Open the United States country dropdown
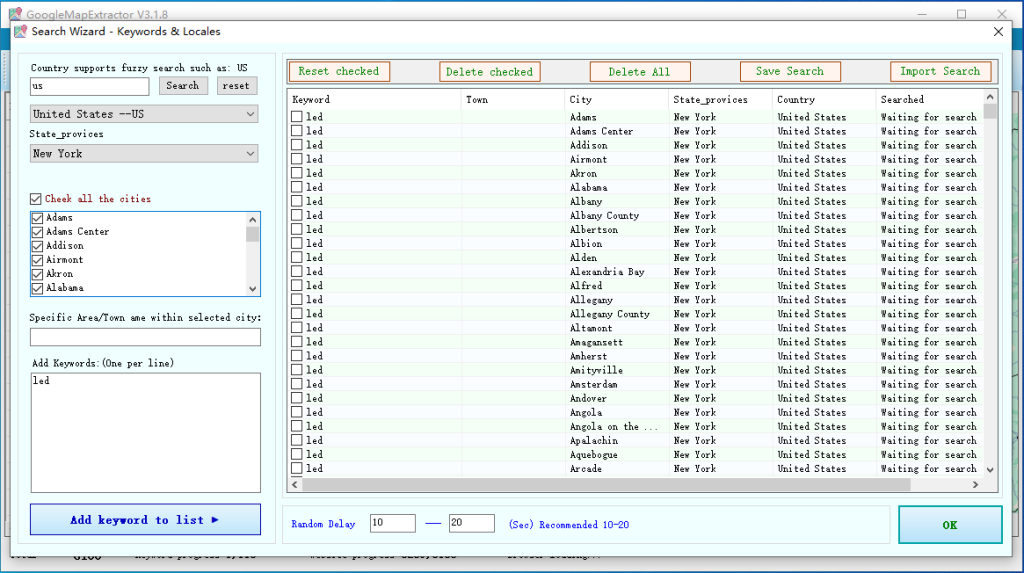The image size is (1024, 573). 144,114
